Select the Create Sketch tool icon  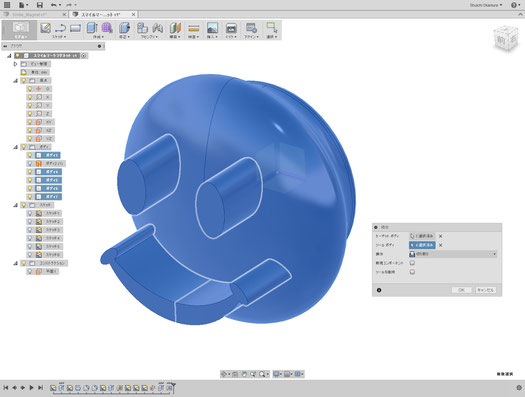tap(45, 28)
